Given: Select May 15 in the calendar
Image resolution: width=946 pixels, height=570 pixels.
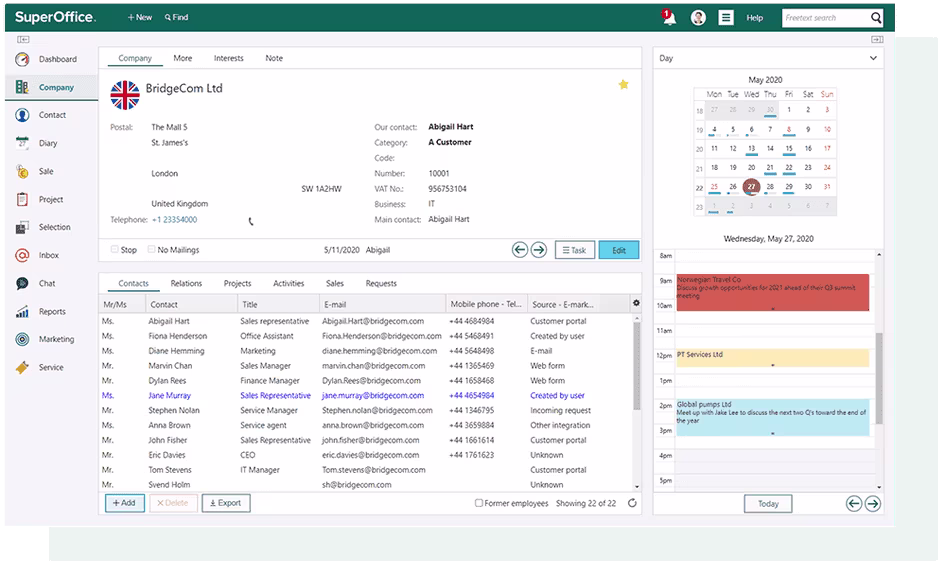Looking at the screenshot, I should (789, 148).
